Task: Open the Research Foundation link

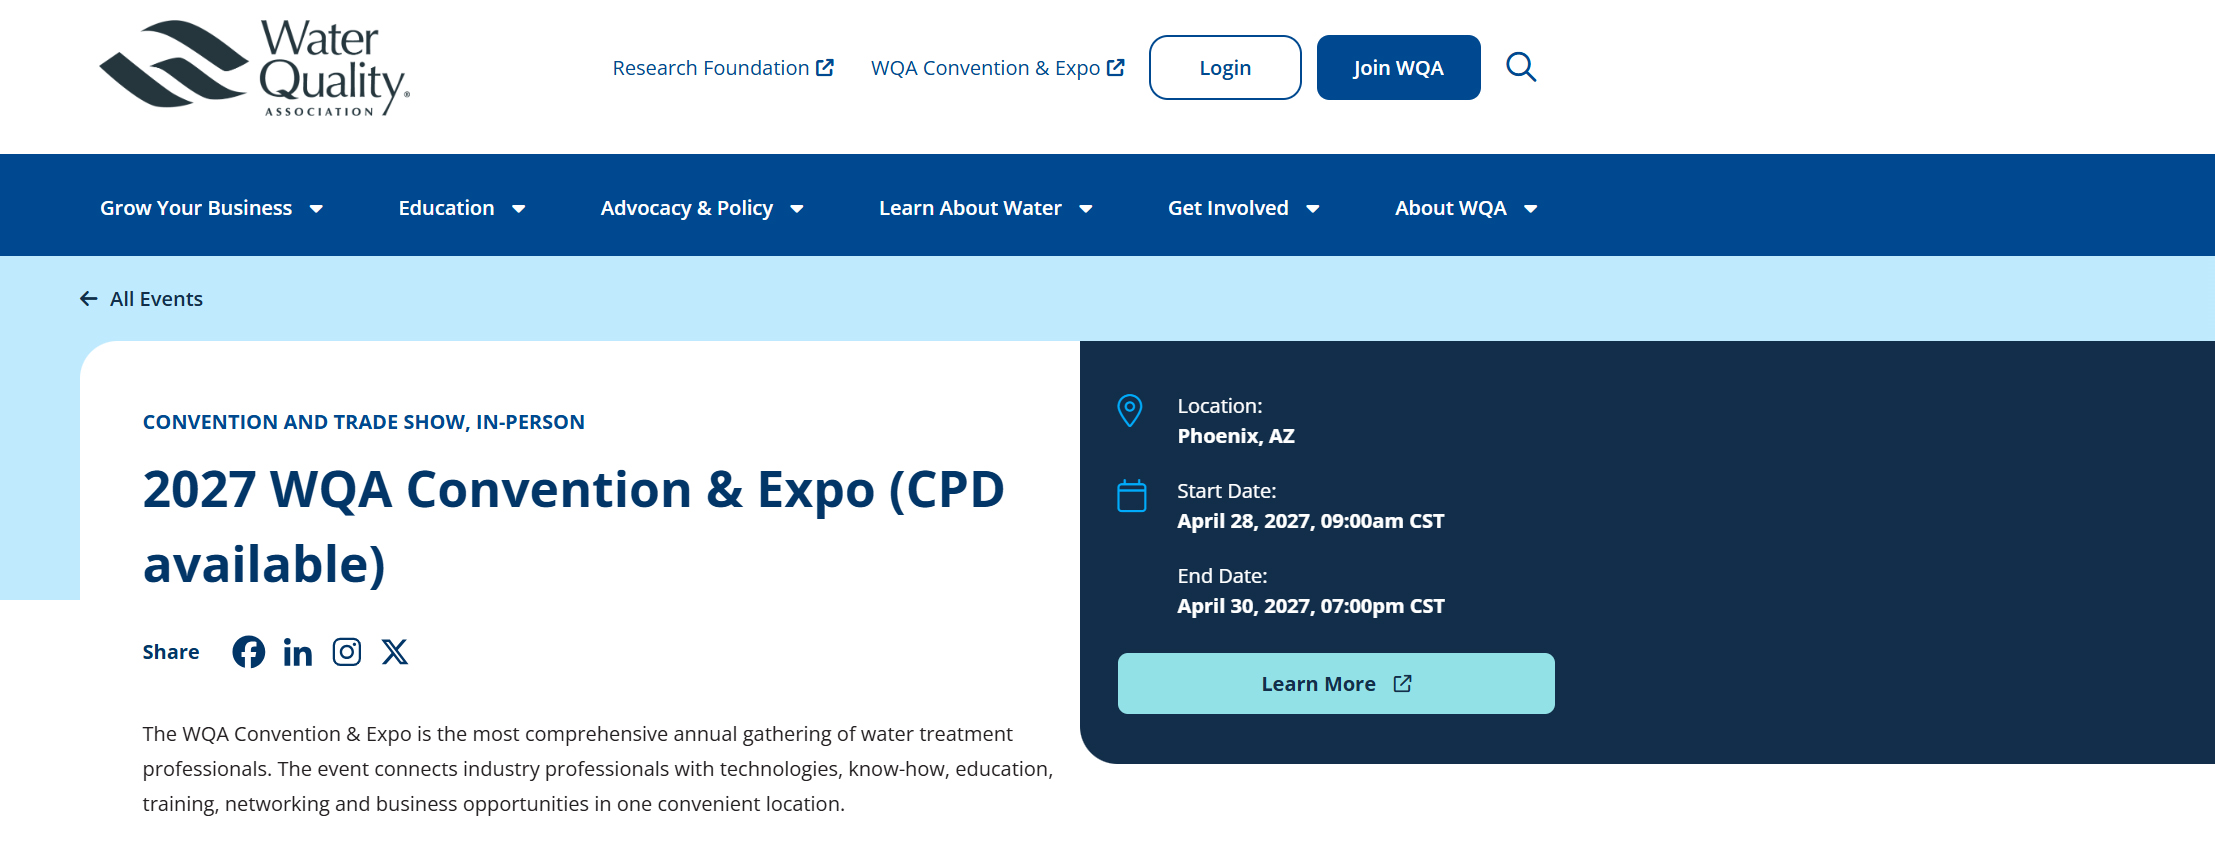Action: tap(723, 68)
